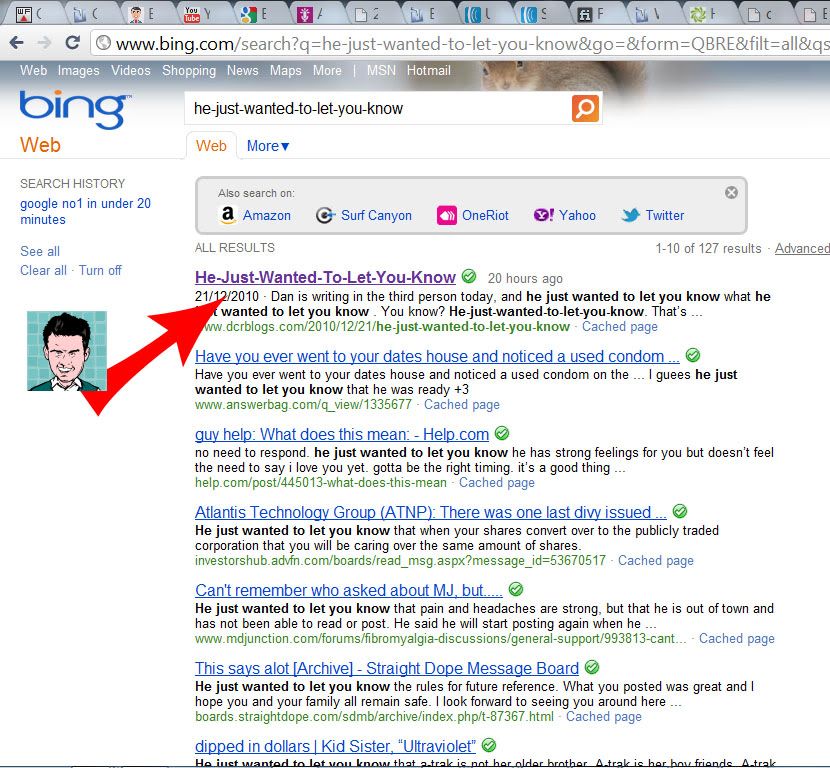Close the Also search on panel
The image size is (830, 768).
point(731,192)
